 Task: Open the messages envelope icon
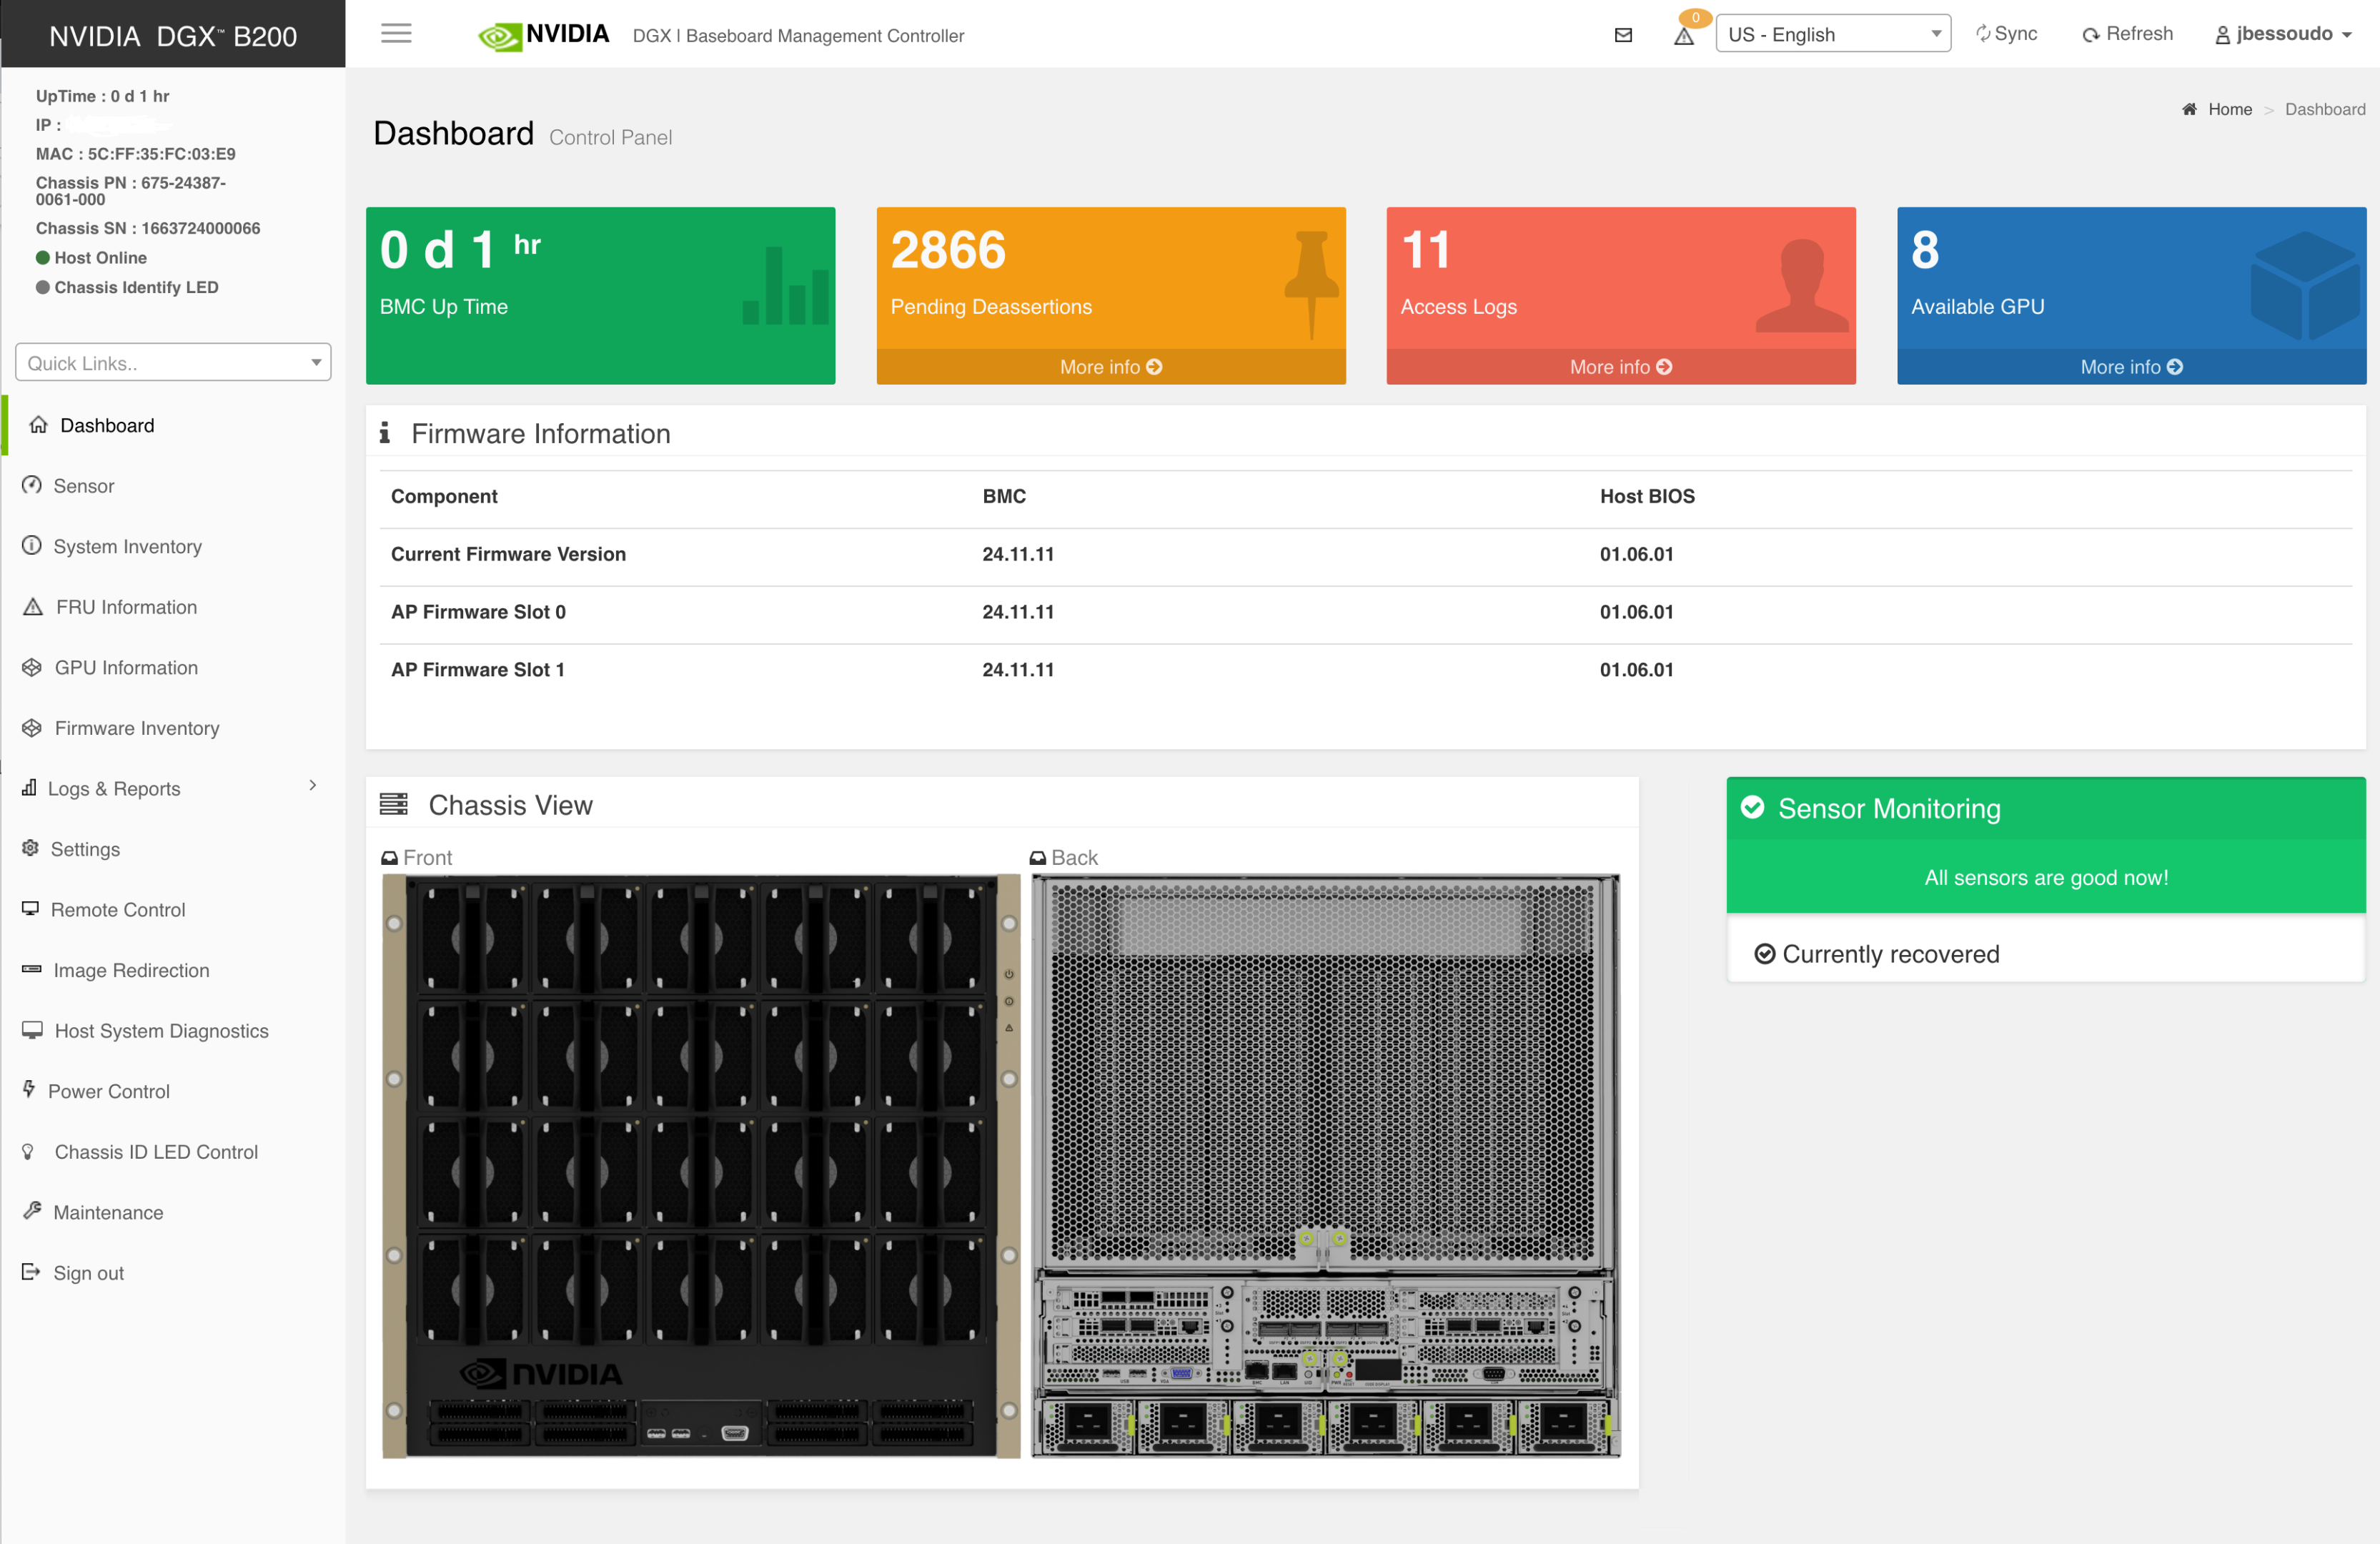tap(1623, 35)
